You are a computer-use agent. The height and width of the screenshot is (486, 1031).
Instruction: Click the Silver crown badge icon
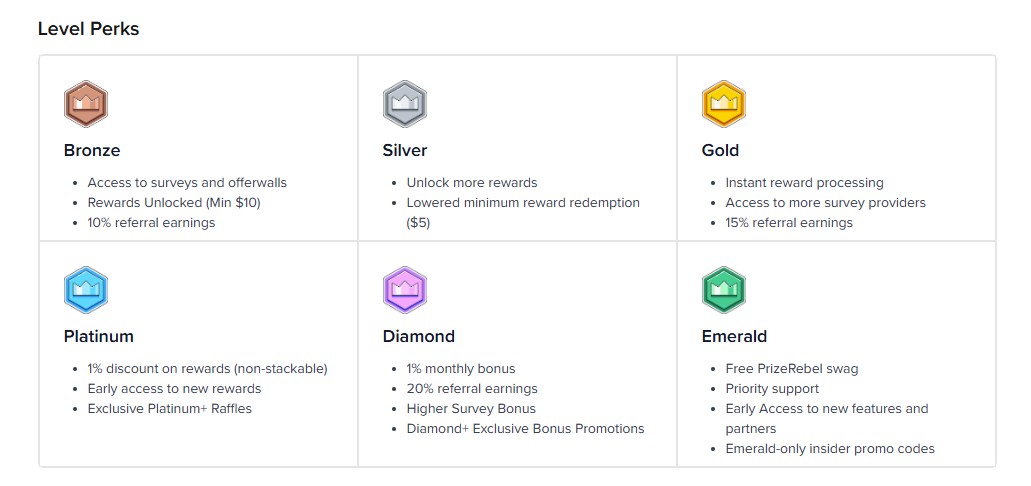pos(404,104)
